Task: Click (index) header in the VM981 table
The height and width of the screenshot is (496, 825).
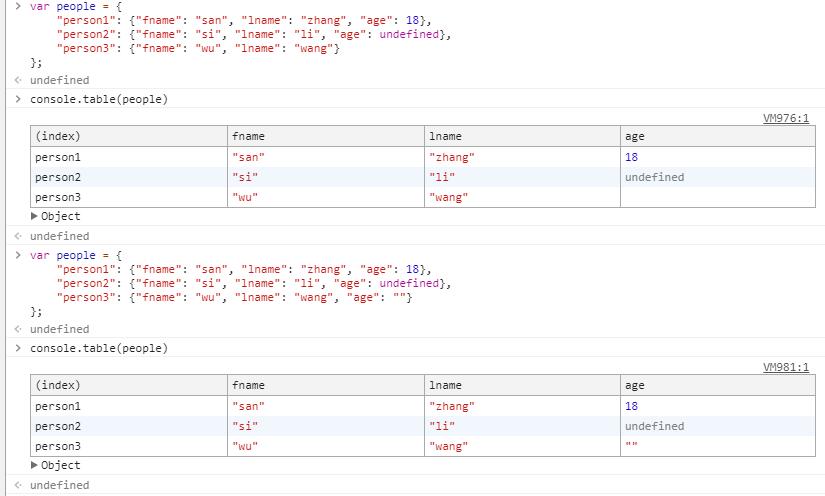Action: (128, 385)
